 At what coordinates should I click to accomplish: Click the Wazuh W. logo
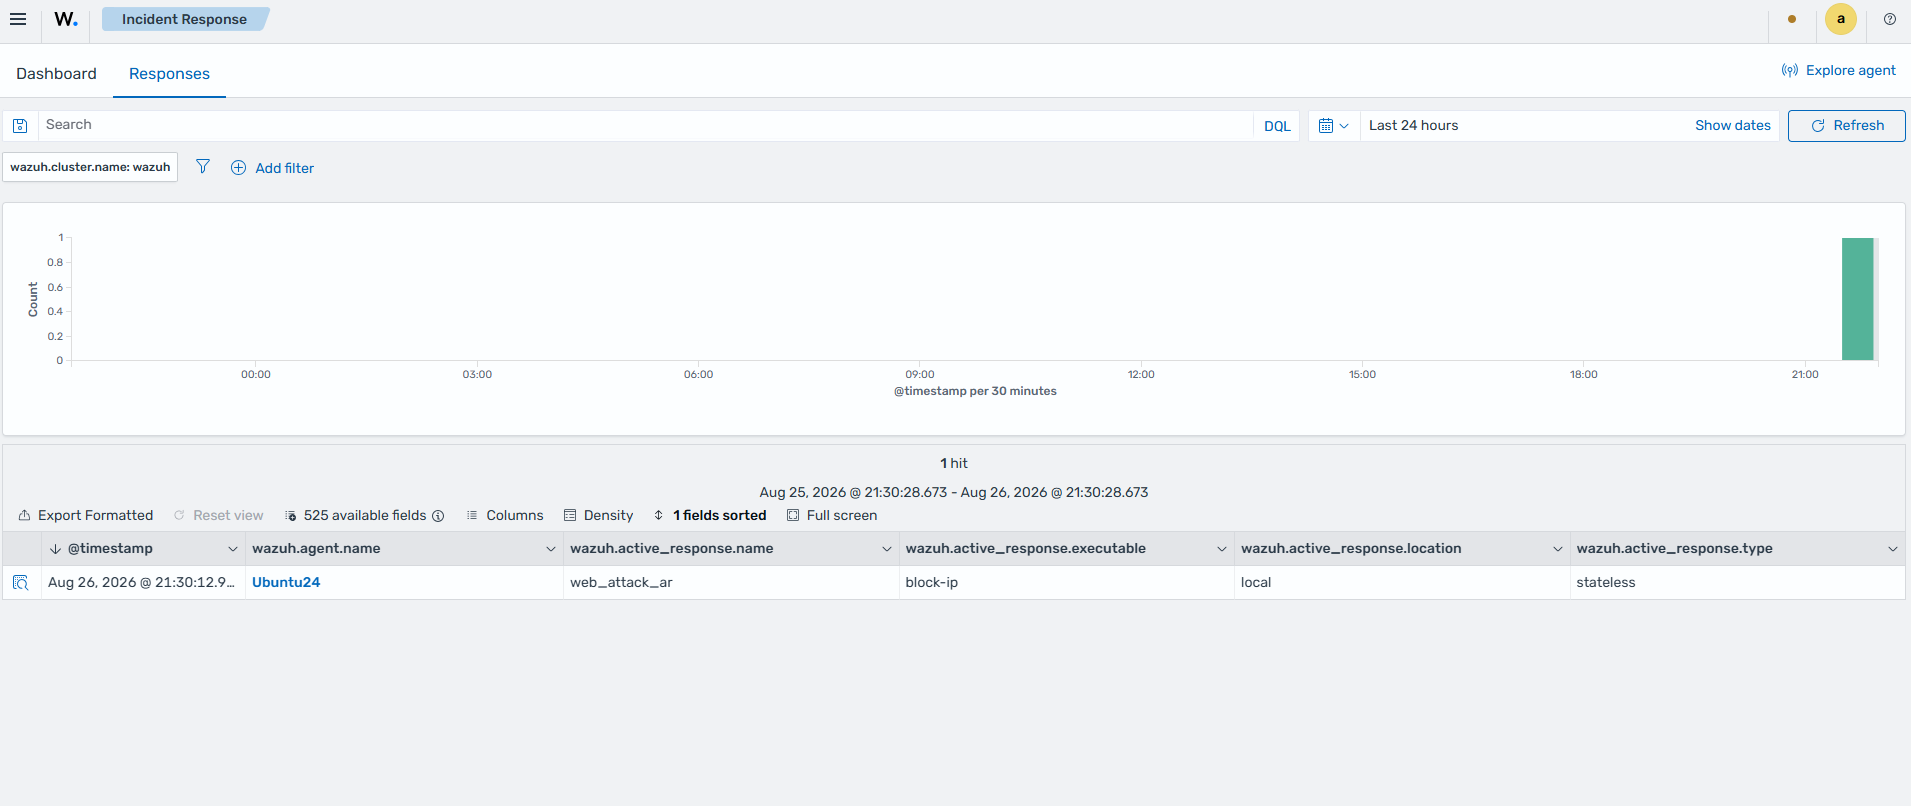[x=66, y=19]
